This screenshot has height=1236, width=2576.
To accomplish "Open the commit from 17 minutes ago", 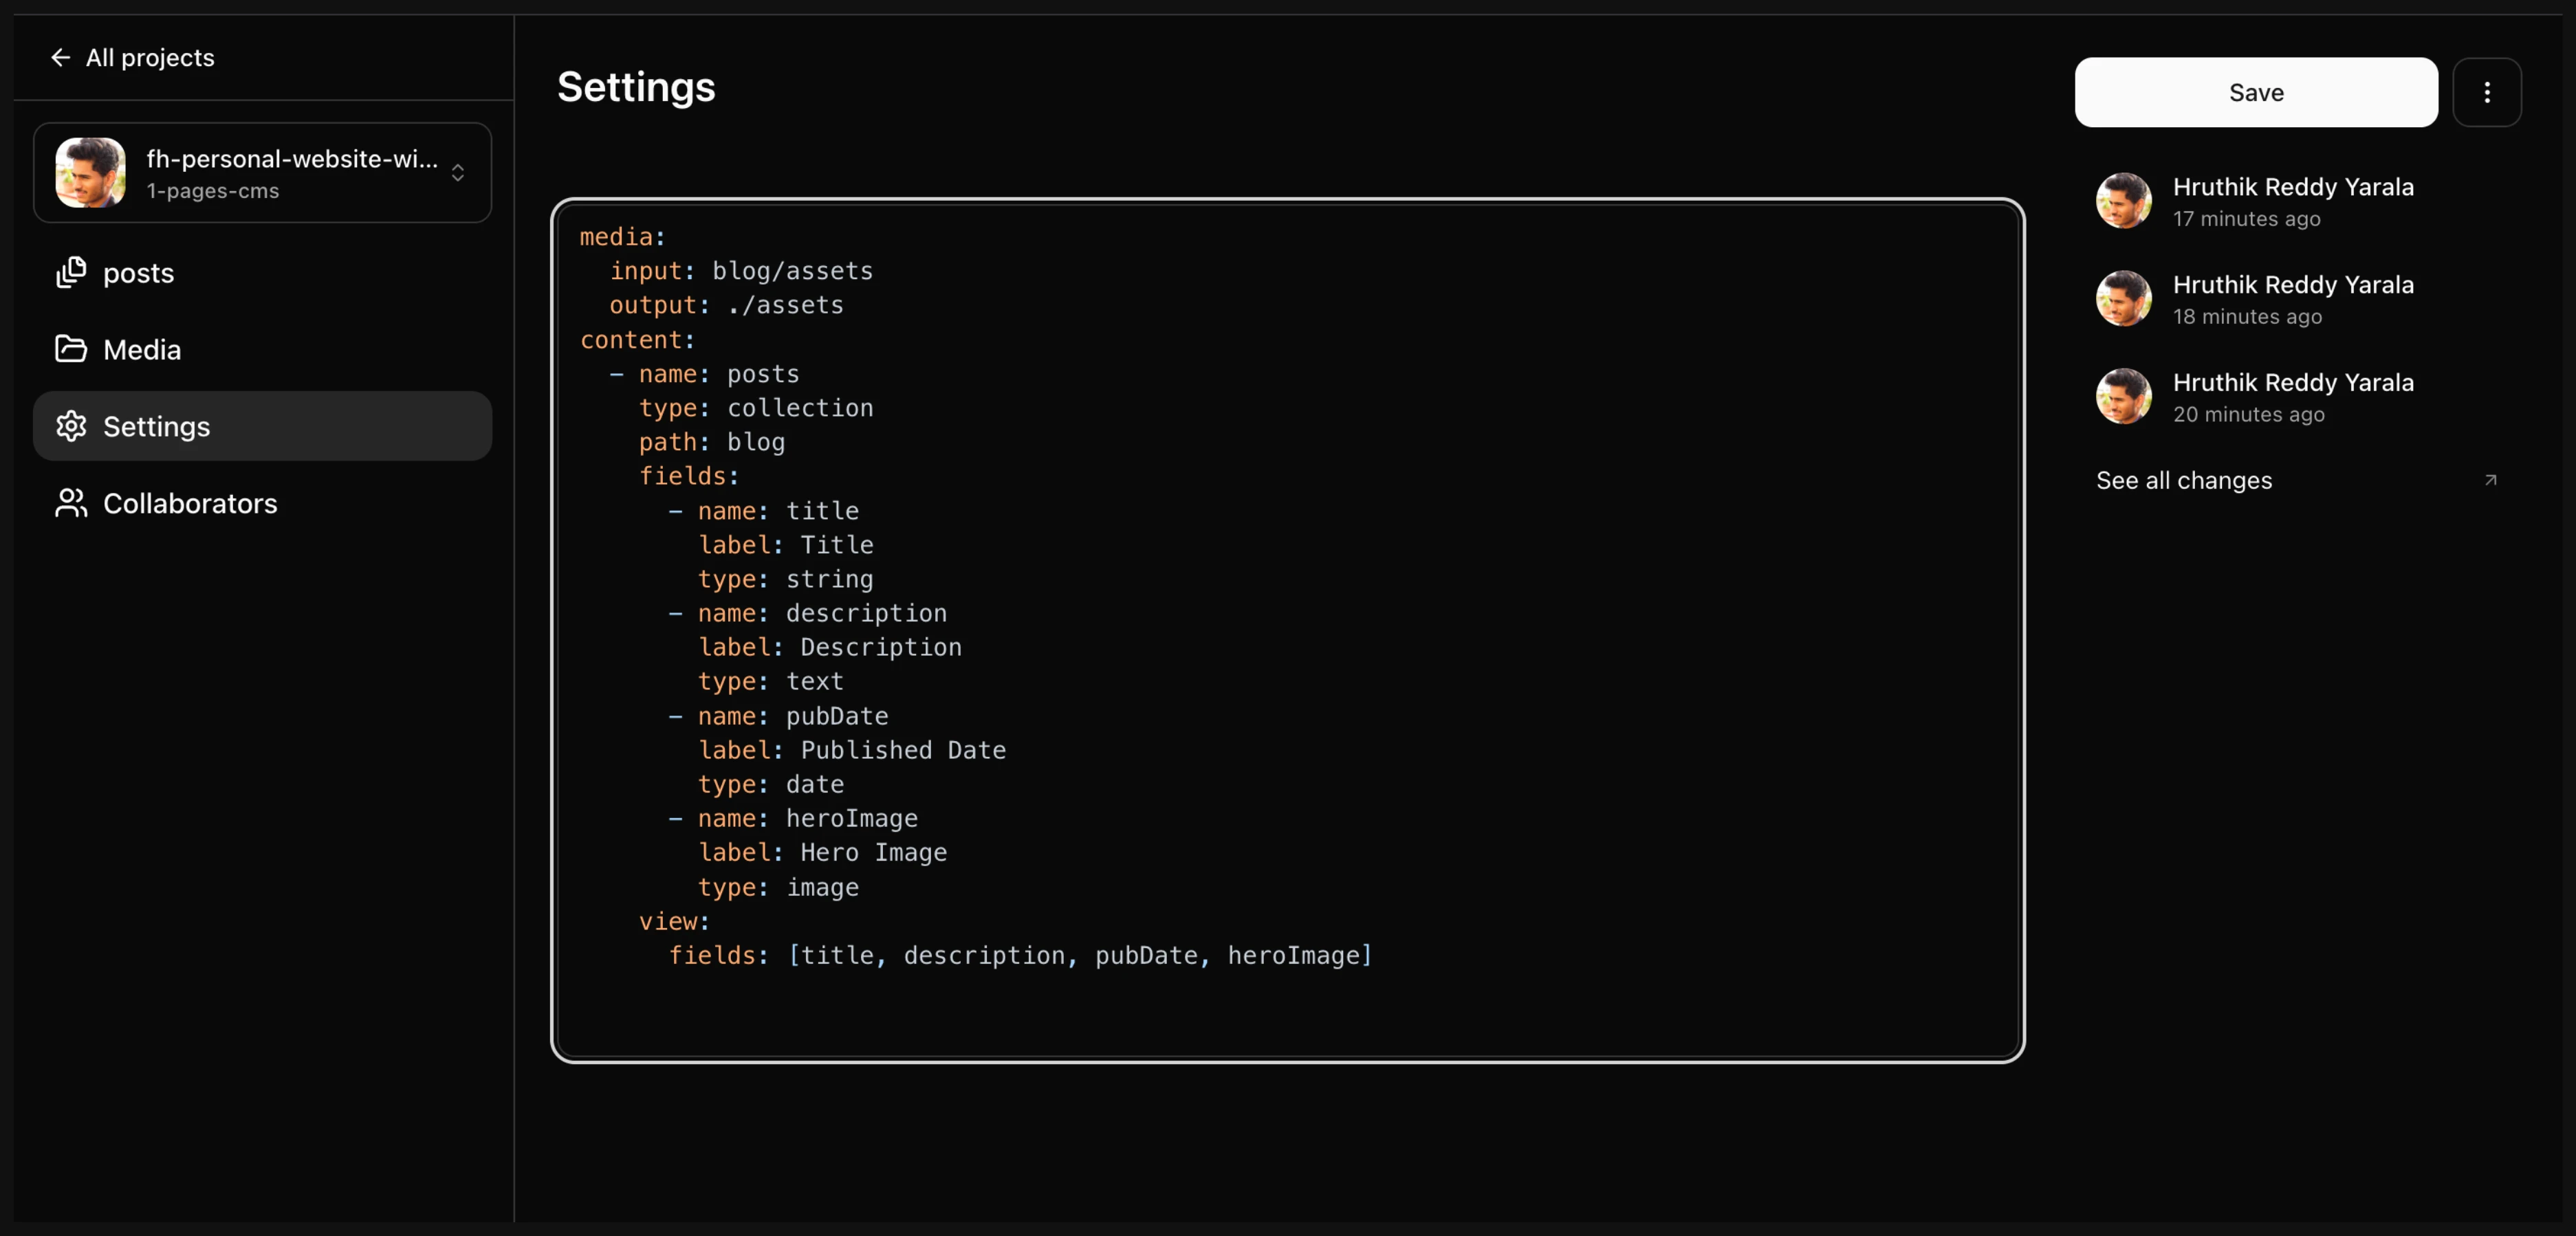I will coord(2292,201).
